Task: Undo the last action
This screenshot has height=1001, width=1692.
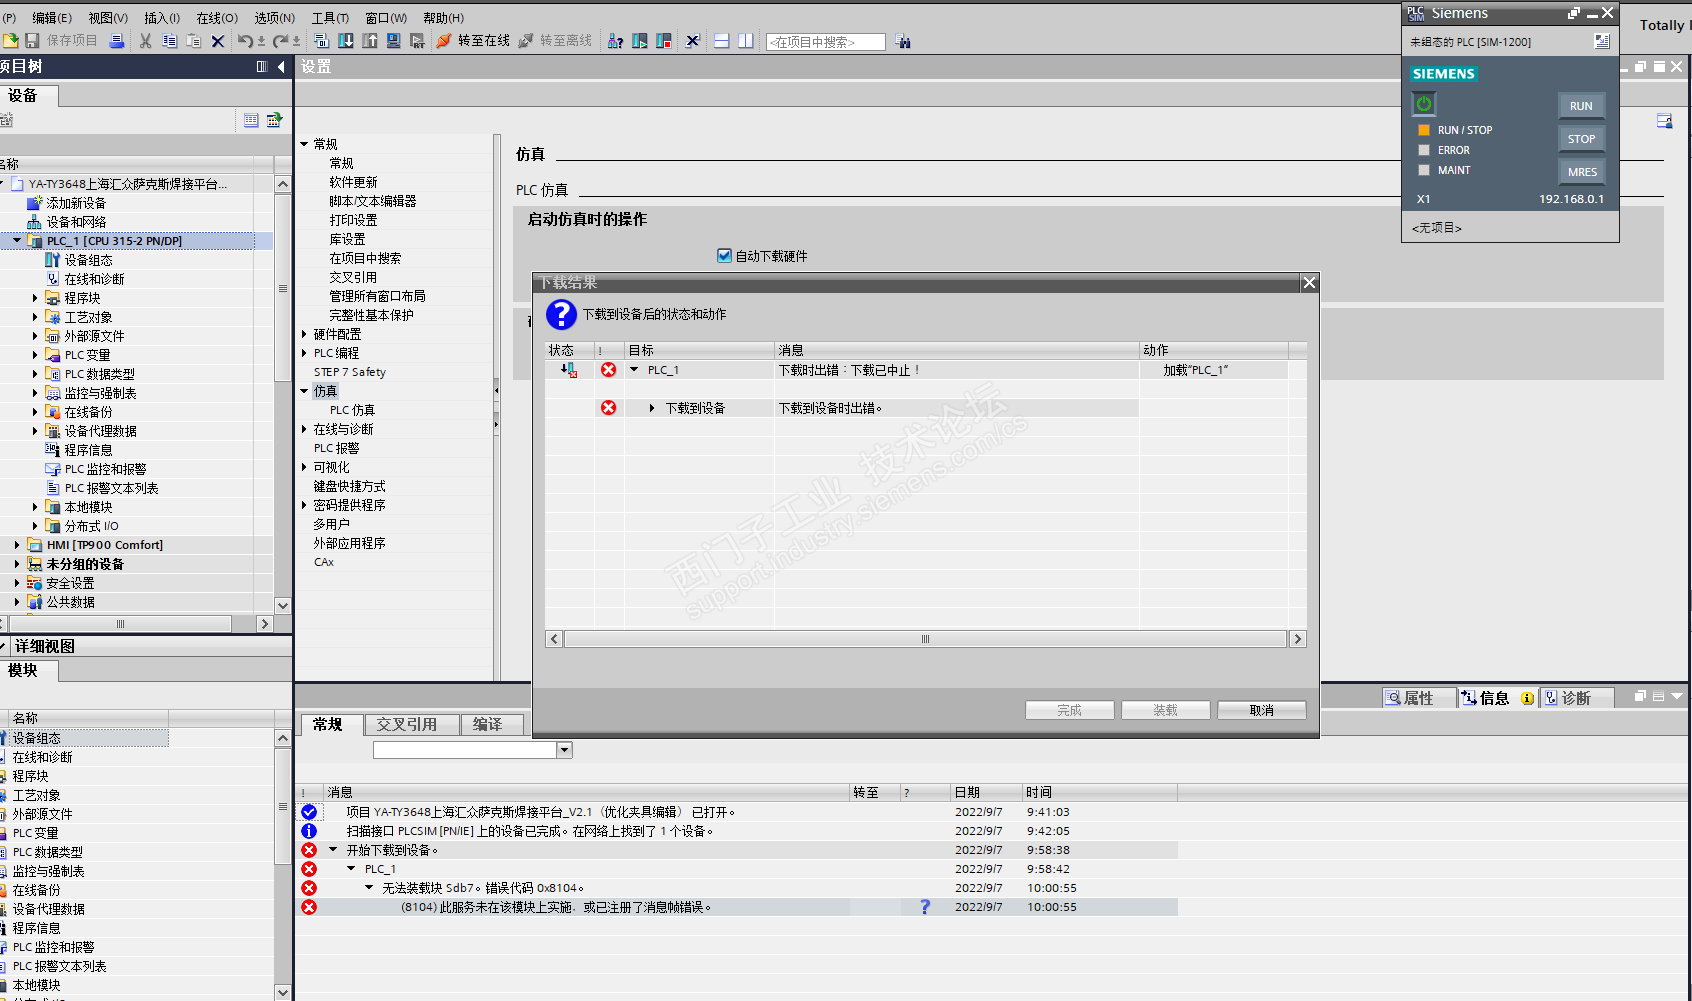Action: pyautogui.click(x=245, y=41)
